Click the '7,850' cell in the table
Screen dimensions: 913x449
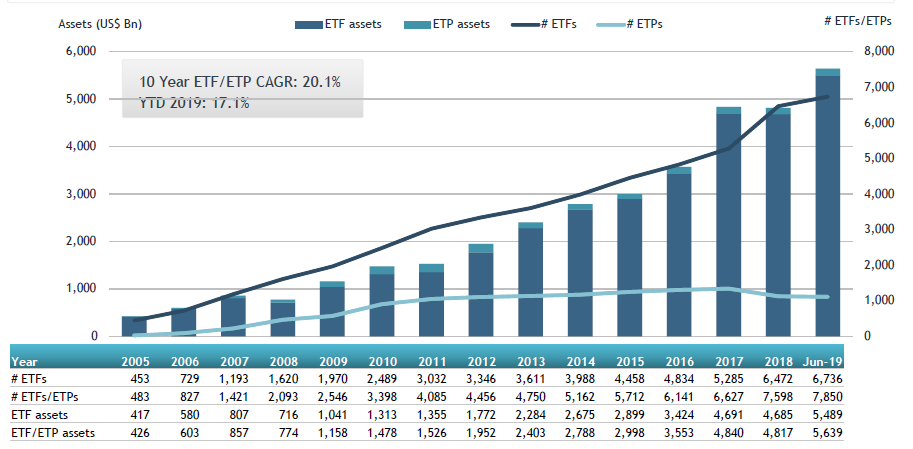pos(827,397)
